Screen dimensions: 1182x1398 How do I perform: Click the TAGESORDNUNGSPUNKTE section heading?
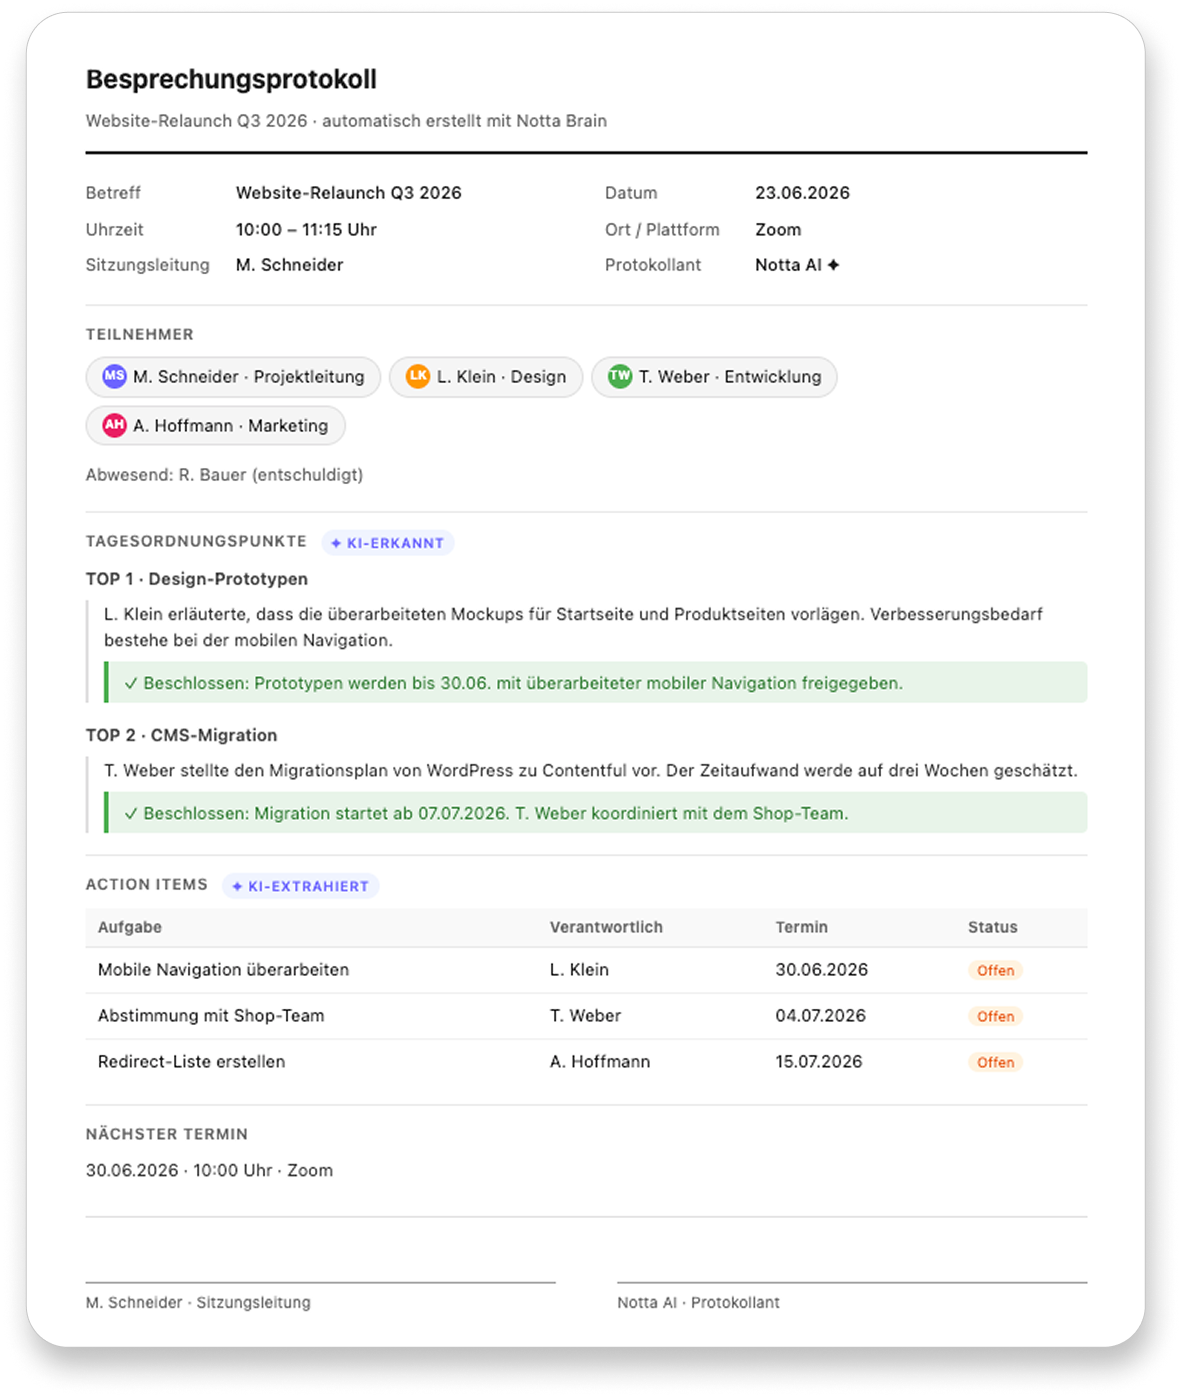[196, 541]
